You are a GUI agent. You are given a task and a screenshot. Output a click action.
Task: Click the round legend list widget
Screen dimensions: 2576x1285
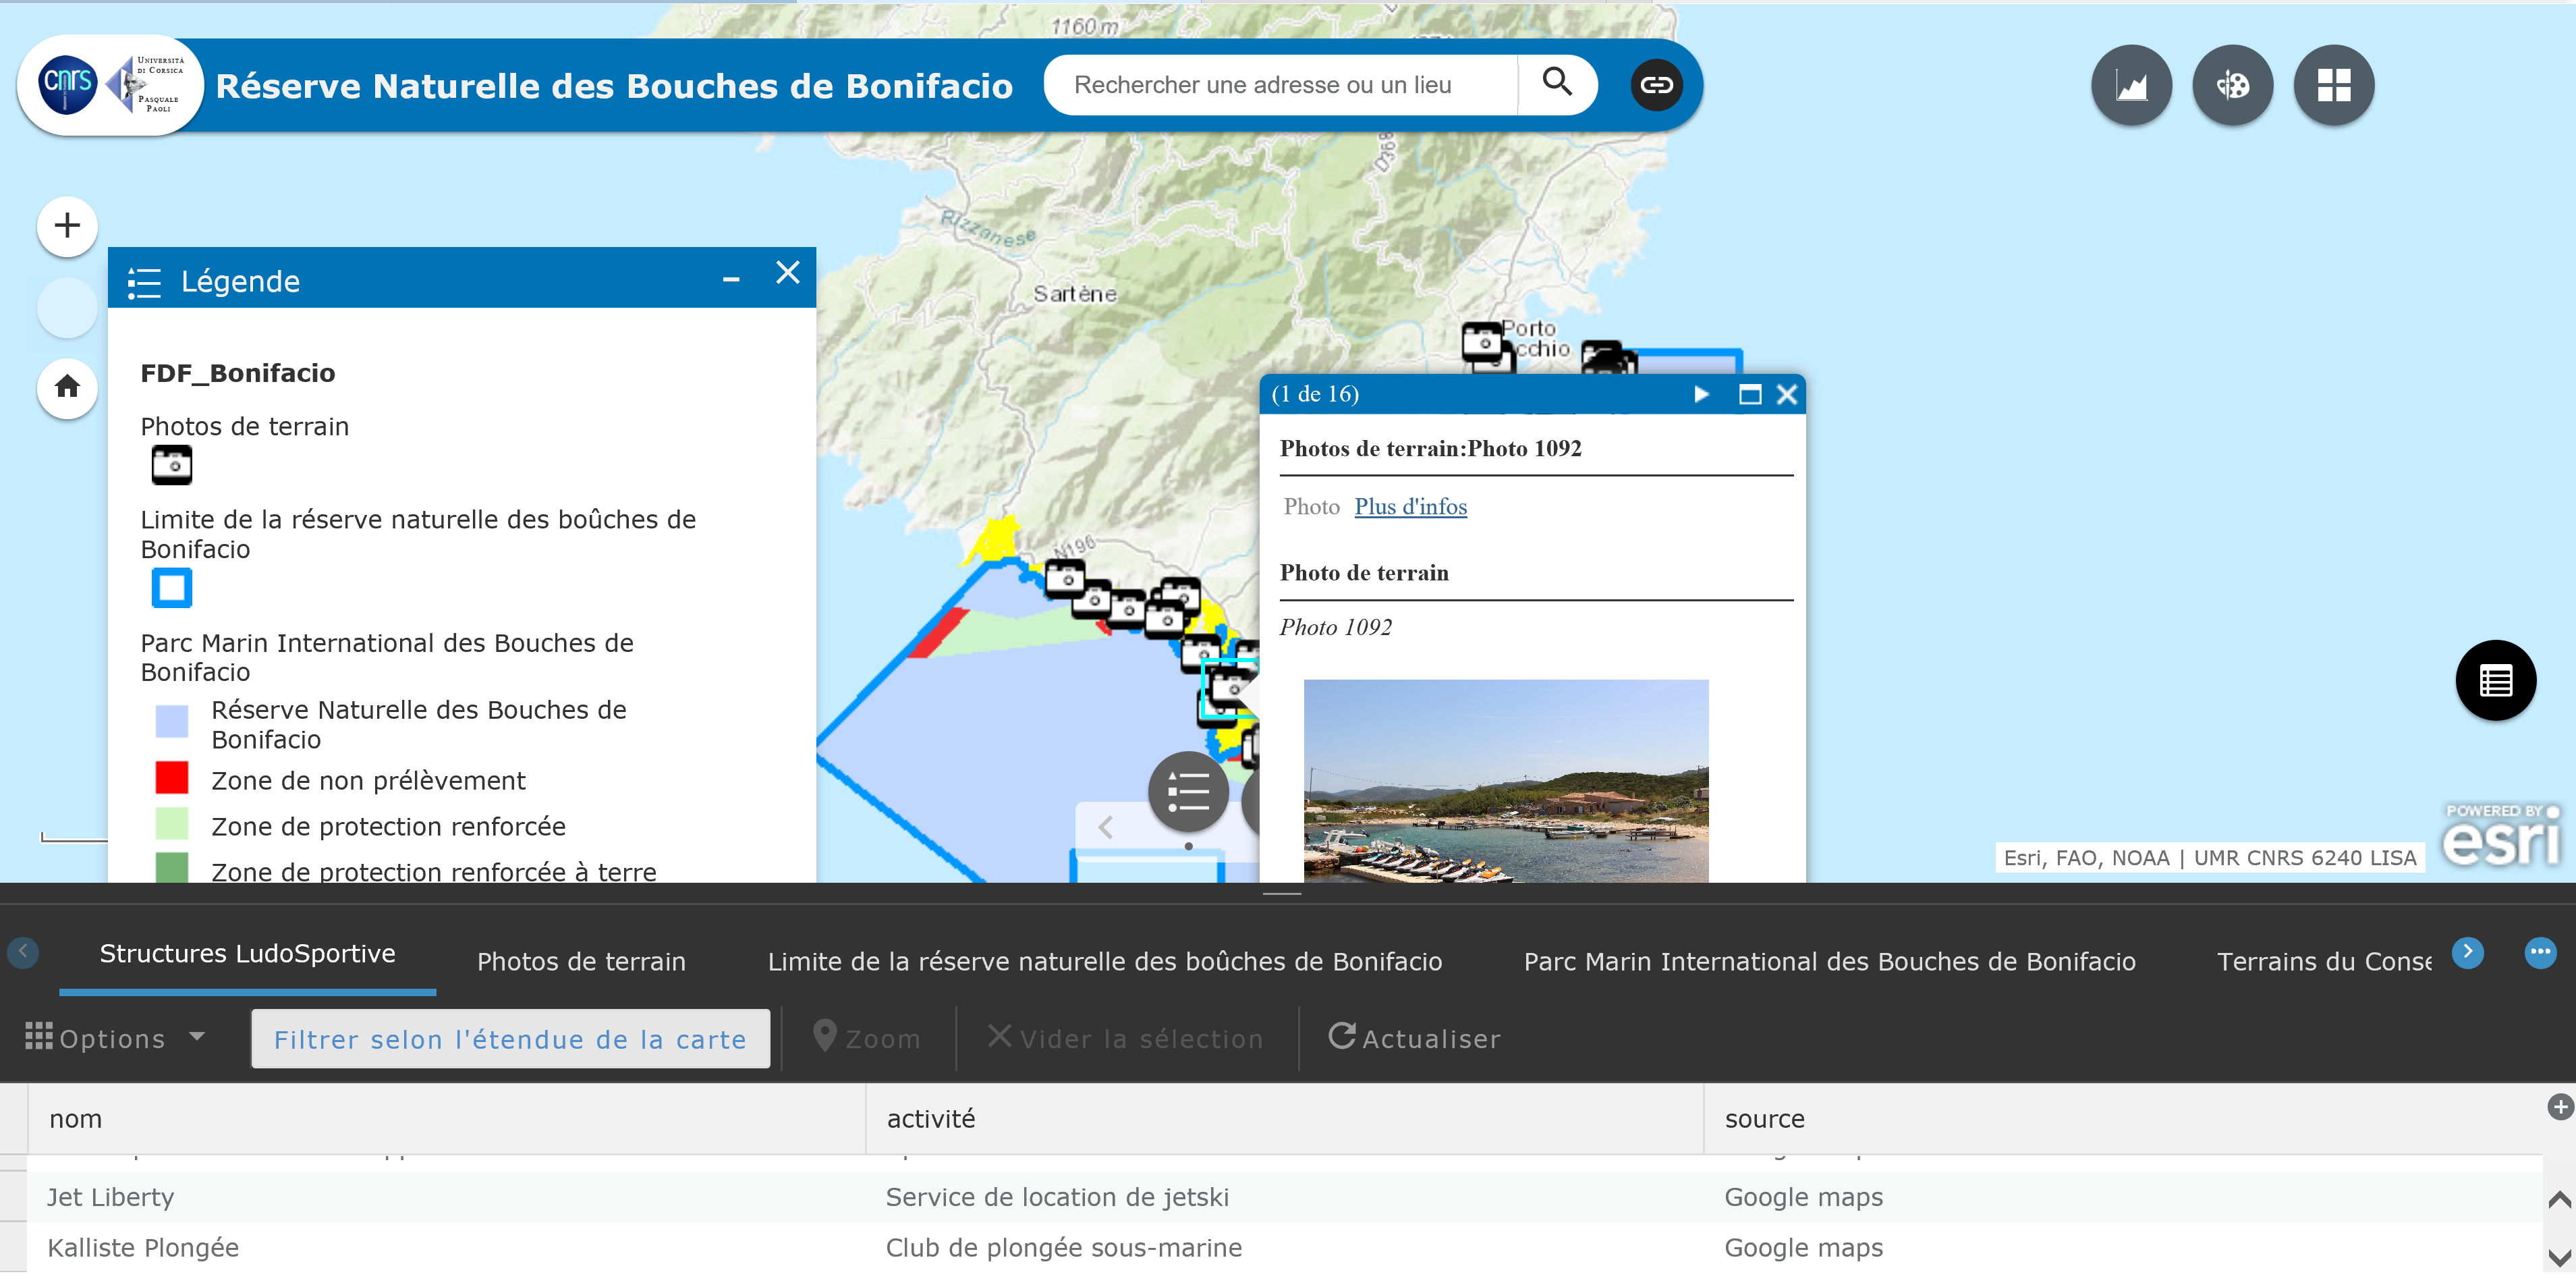pyautogui.click(x=1187, y=792)
